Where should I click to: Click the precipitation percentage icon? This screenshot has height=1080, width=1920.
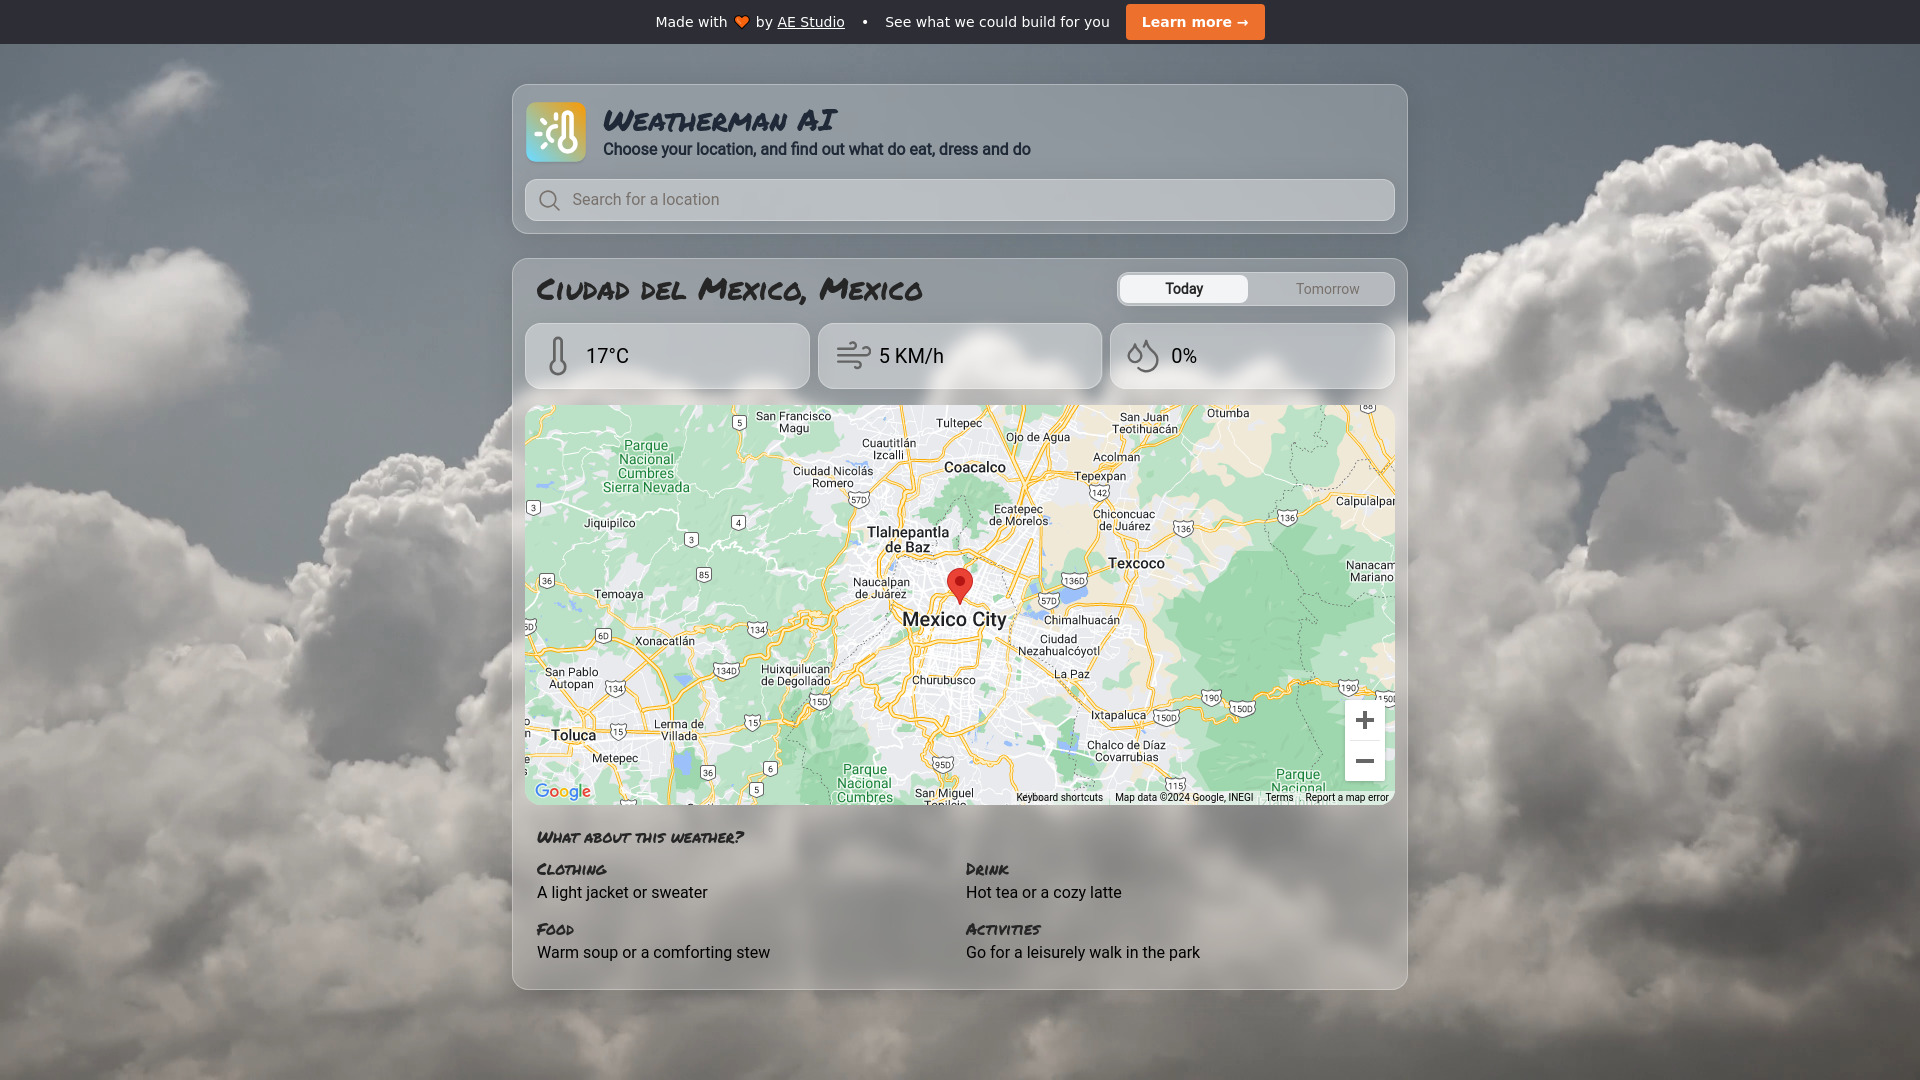point(1142,356)
